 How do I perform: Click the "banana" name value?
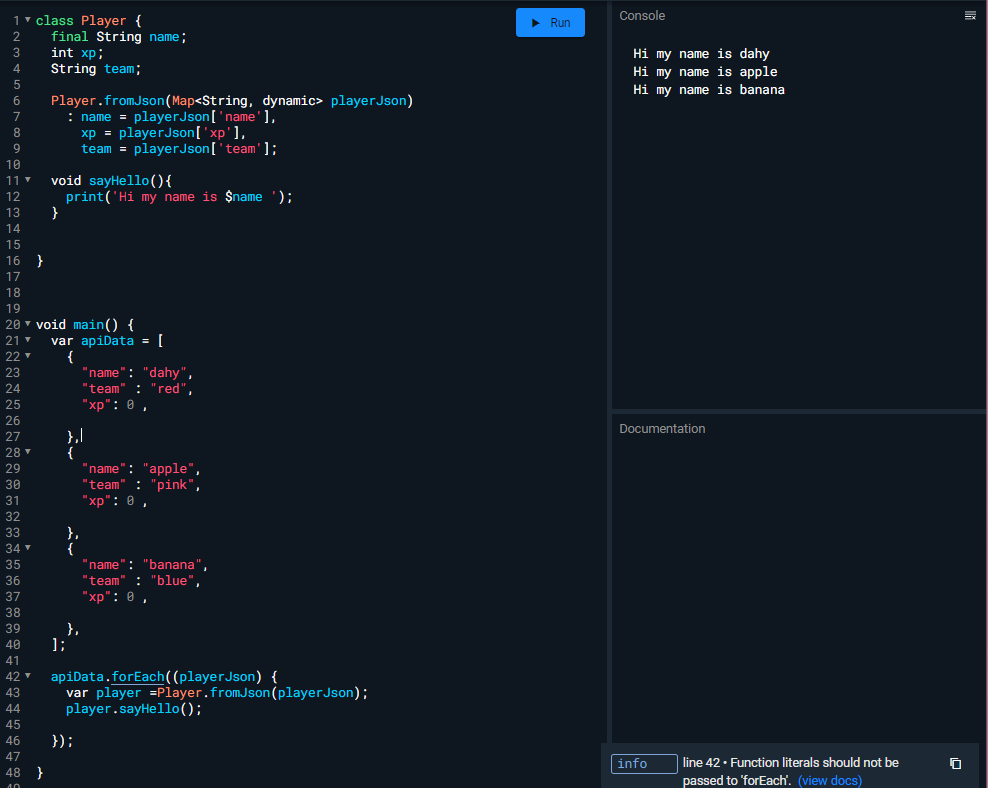172,565
